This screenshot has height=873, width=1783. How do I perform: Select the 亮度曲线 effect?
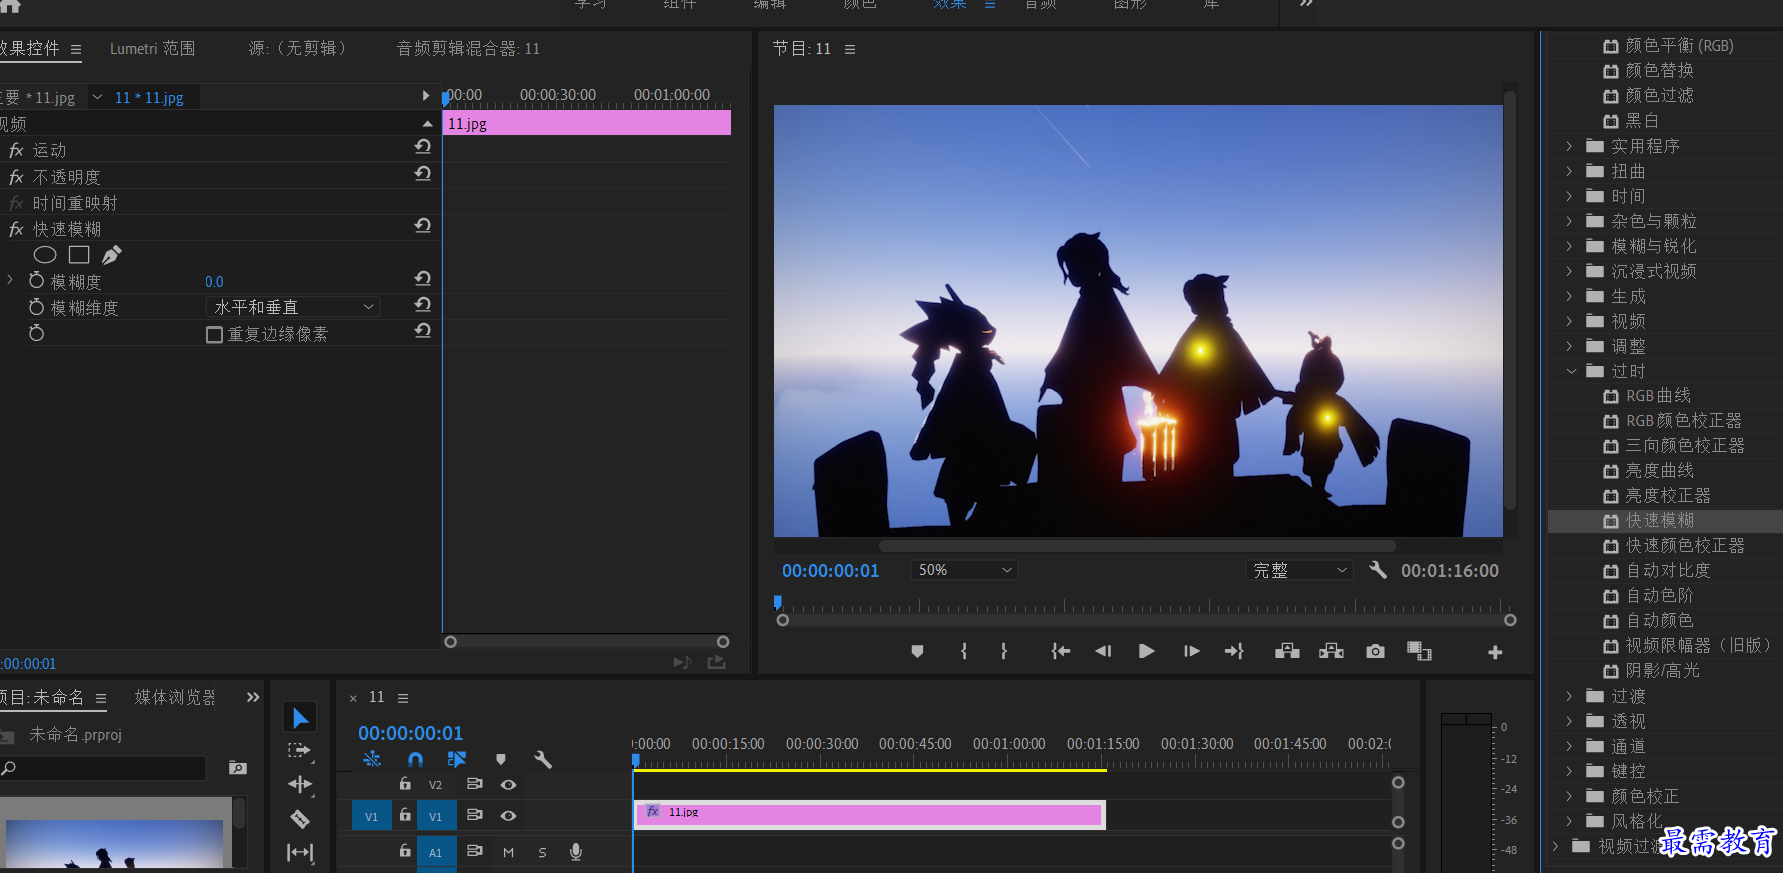tap(1660, 471)
